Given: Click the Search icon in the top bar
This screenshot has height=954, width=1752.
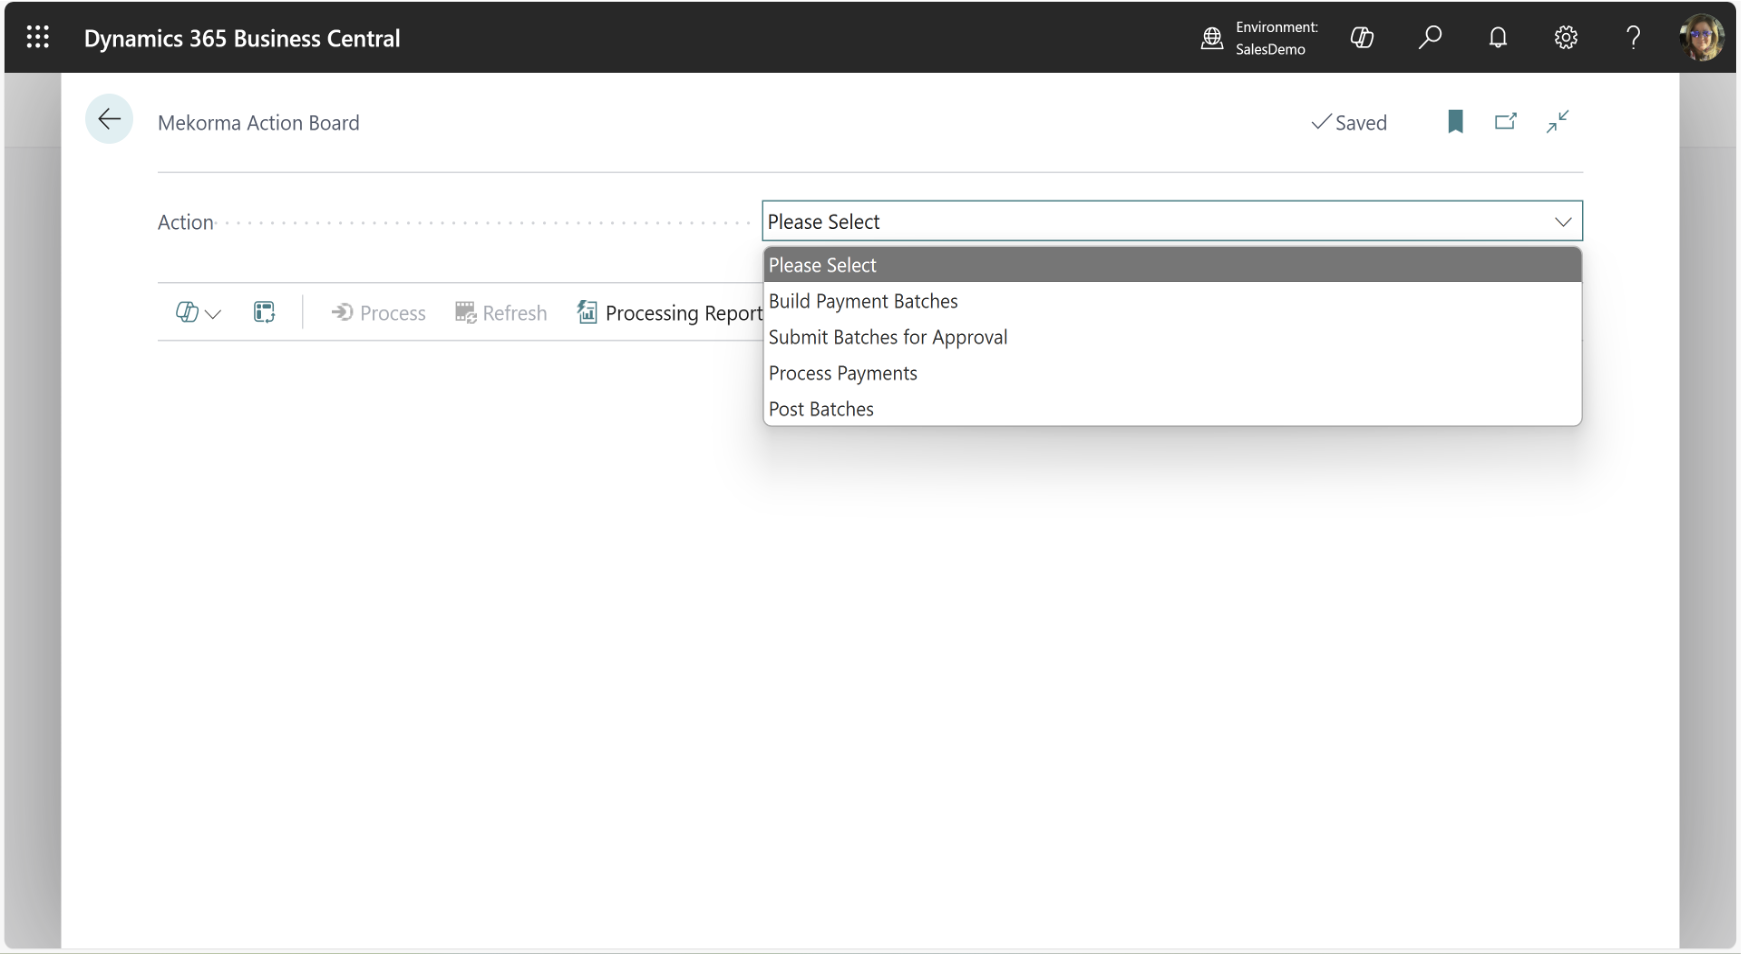Looking at the screenshot, I should 1429,37.
